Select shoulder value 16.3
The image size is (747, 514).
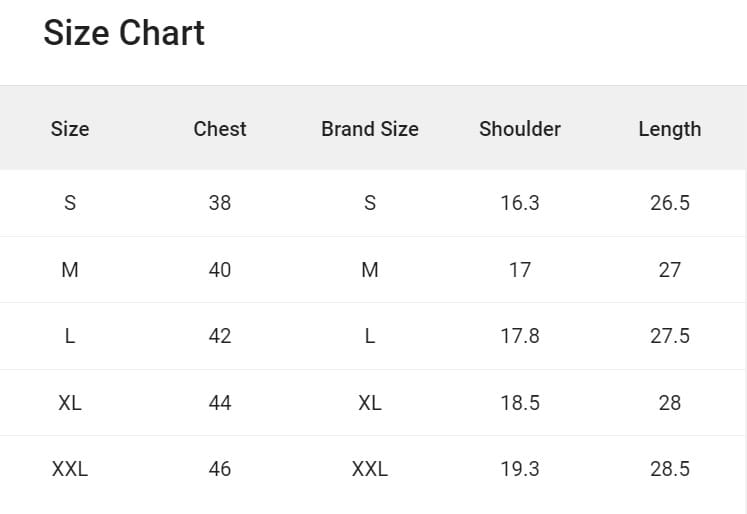(x=520, y=203)
